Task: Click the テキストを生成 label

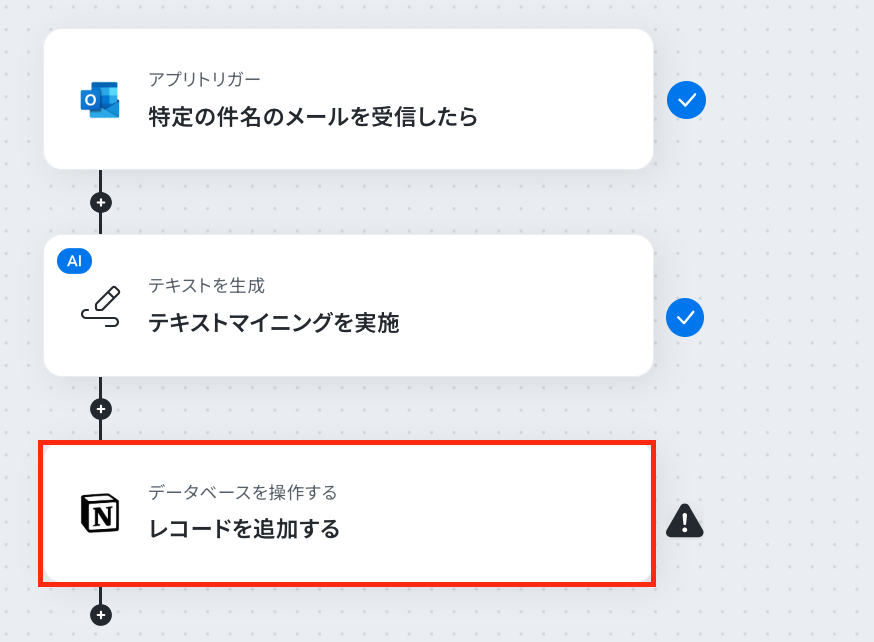Action: tap(206, 286)
